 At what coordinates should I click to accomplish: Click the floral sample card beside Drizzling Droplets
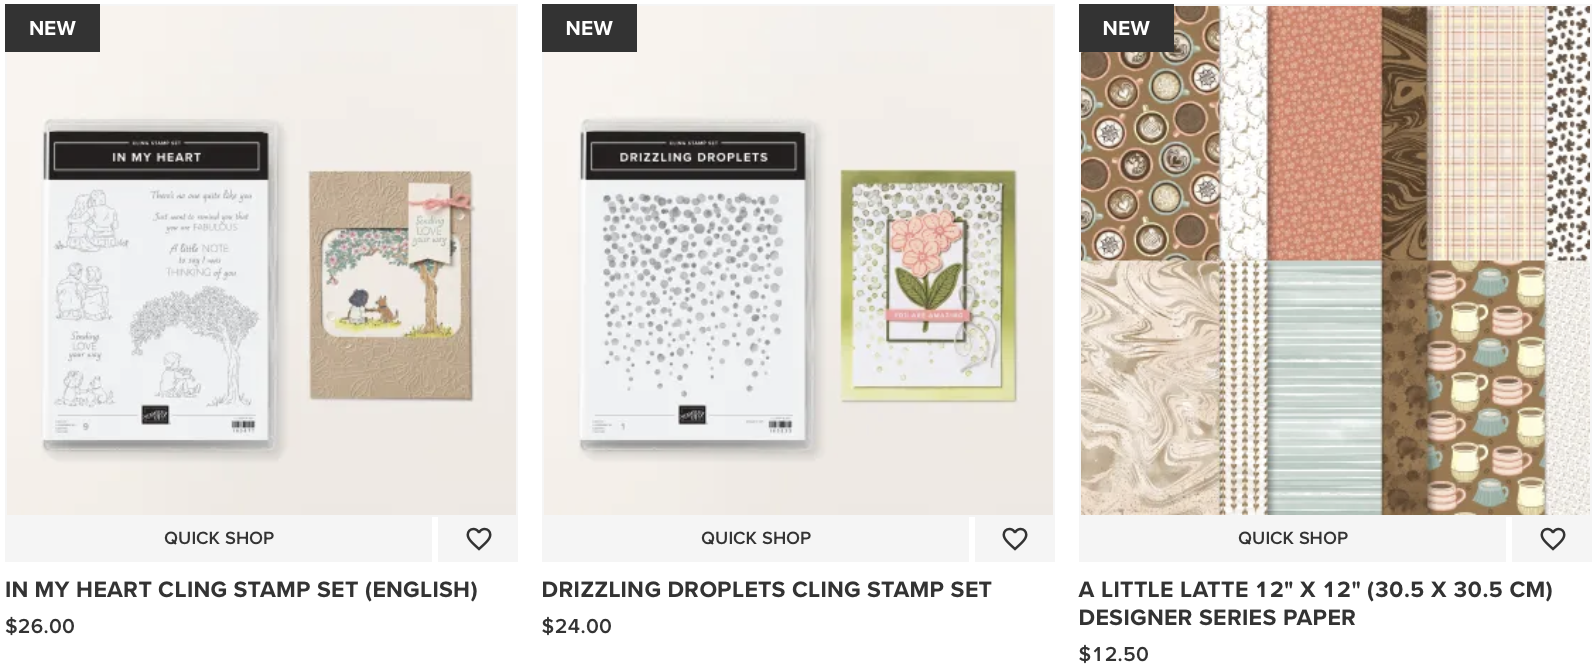(x=919, y=285)
